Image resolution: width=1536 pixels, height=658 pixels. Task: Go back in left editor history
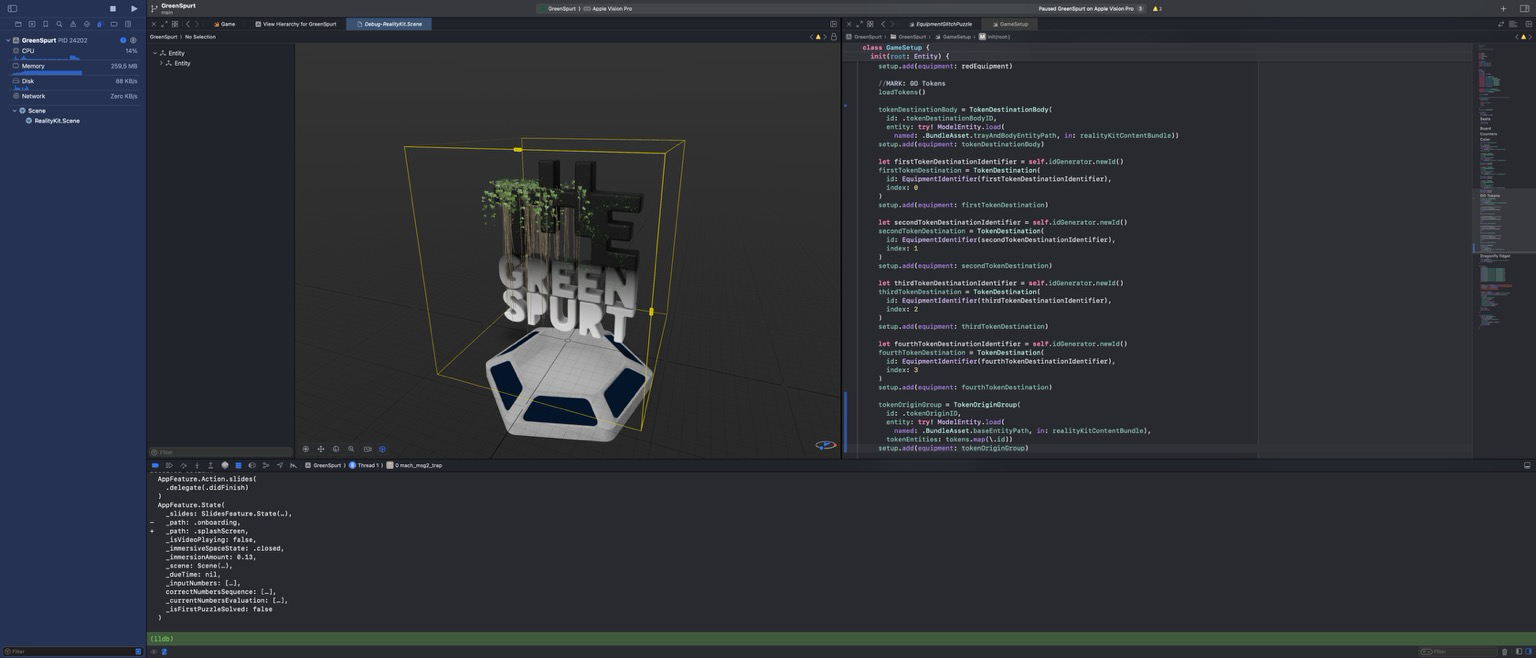coord(187,24)
